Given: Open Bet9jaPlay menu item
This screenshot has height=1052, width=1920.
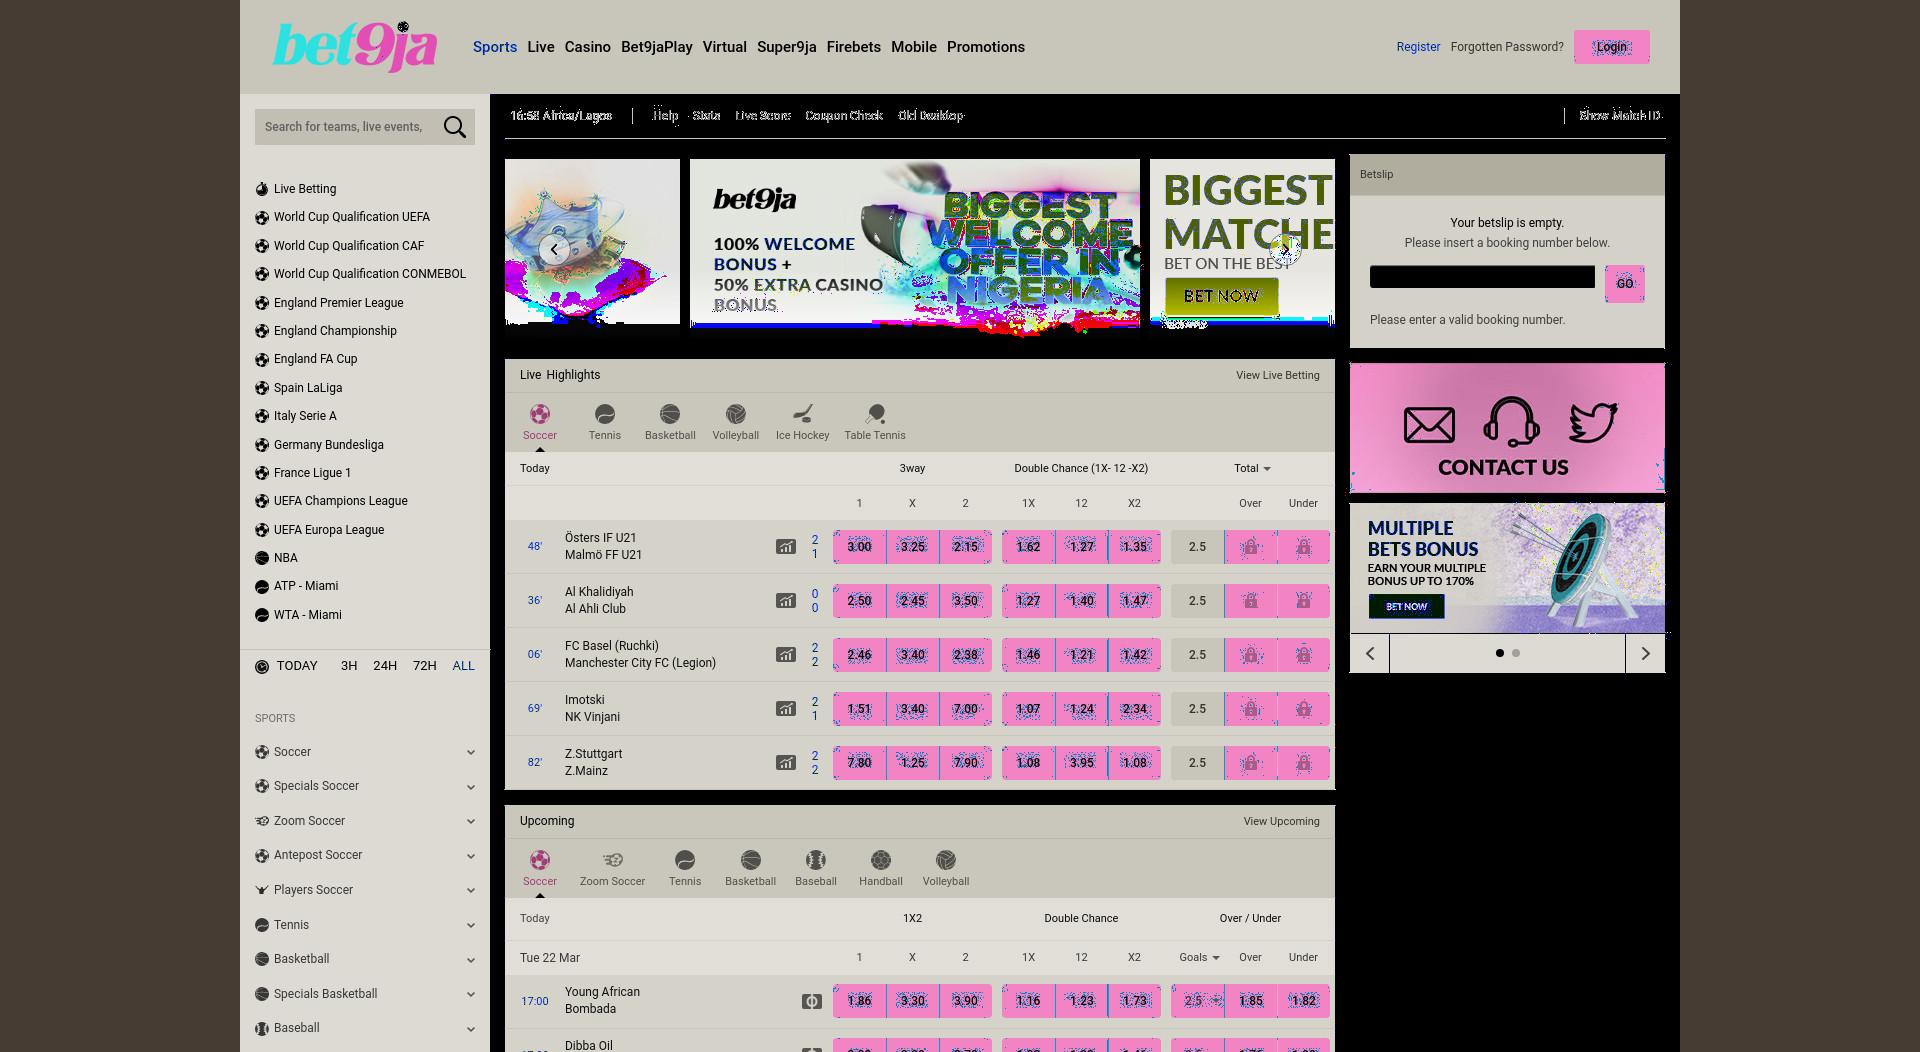Looking at the screenshot, I should point(657,47).
